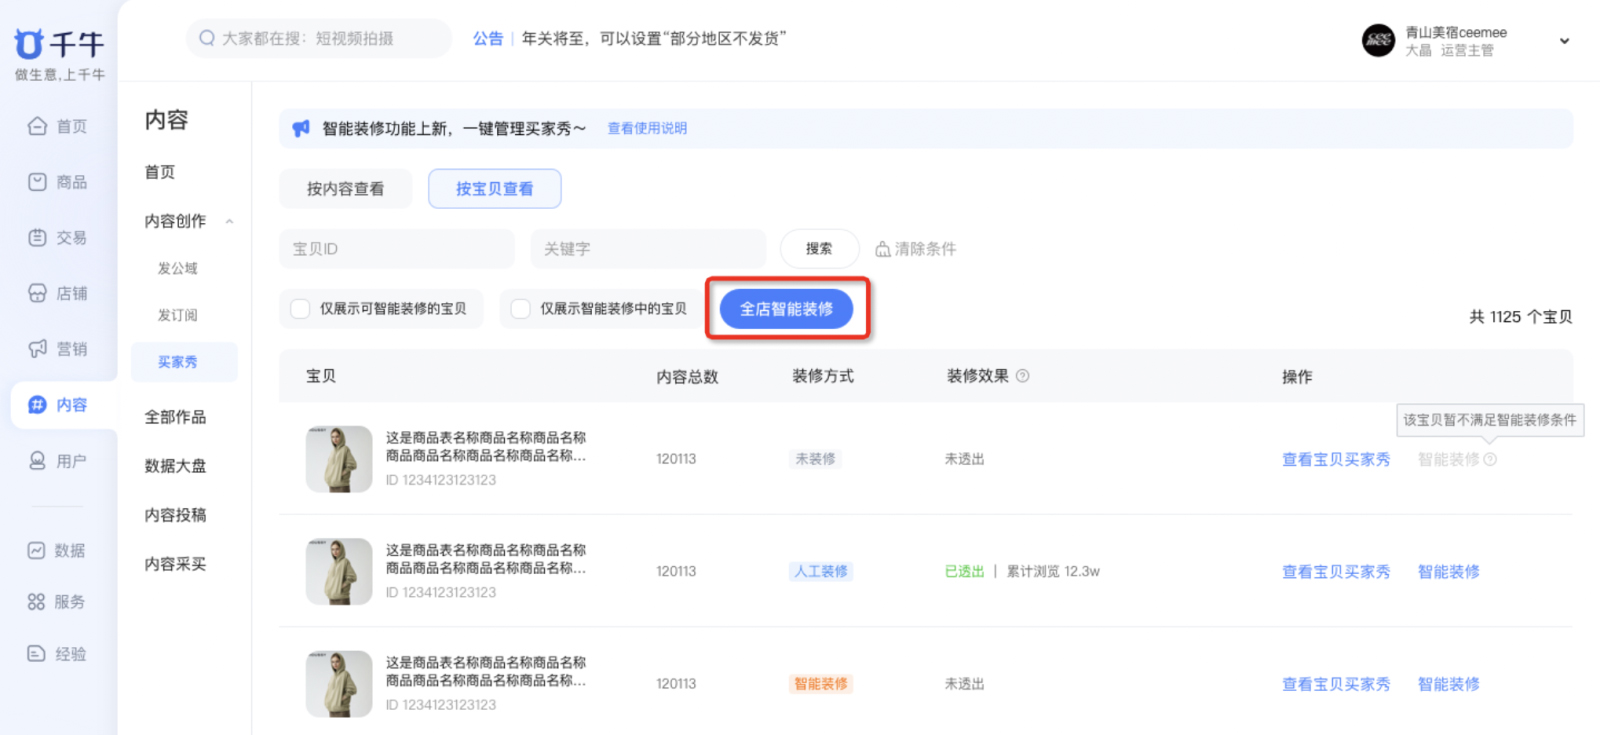Open the 交易 sidebar icon
The image size is (1600, 735).
tap(37, 237)
